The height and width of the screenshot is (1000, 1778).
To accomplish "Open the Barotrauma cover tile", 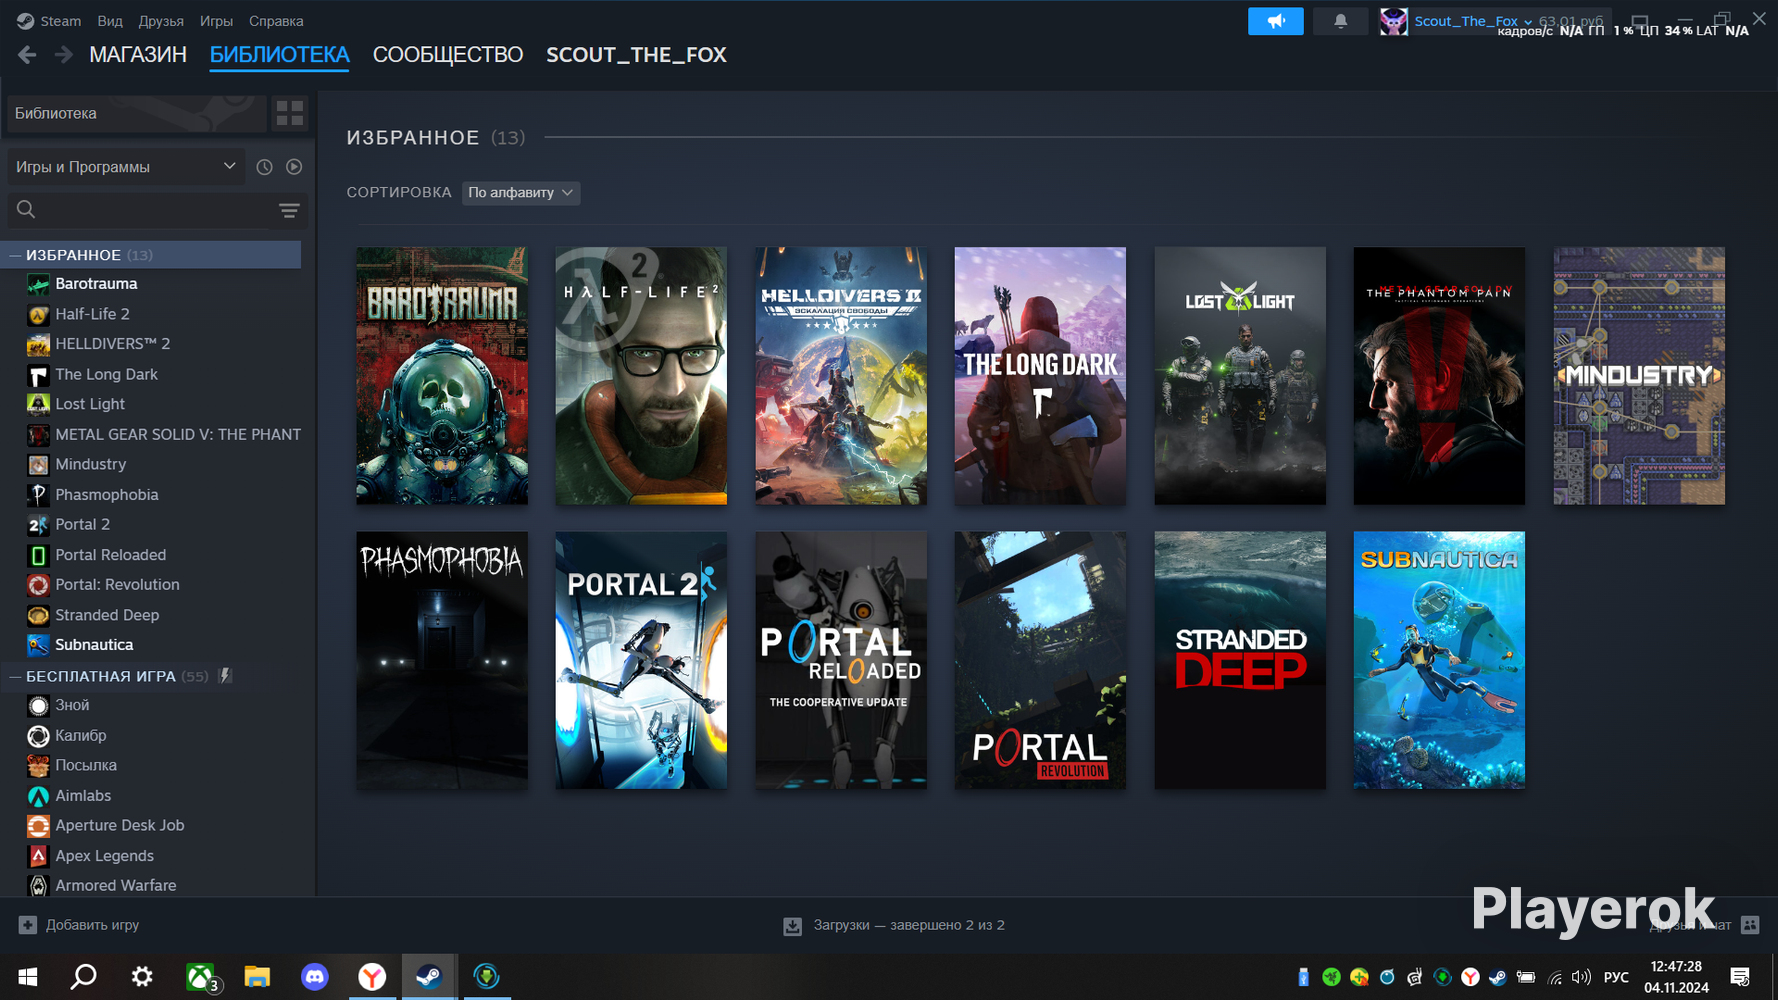I will [442, 376].
